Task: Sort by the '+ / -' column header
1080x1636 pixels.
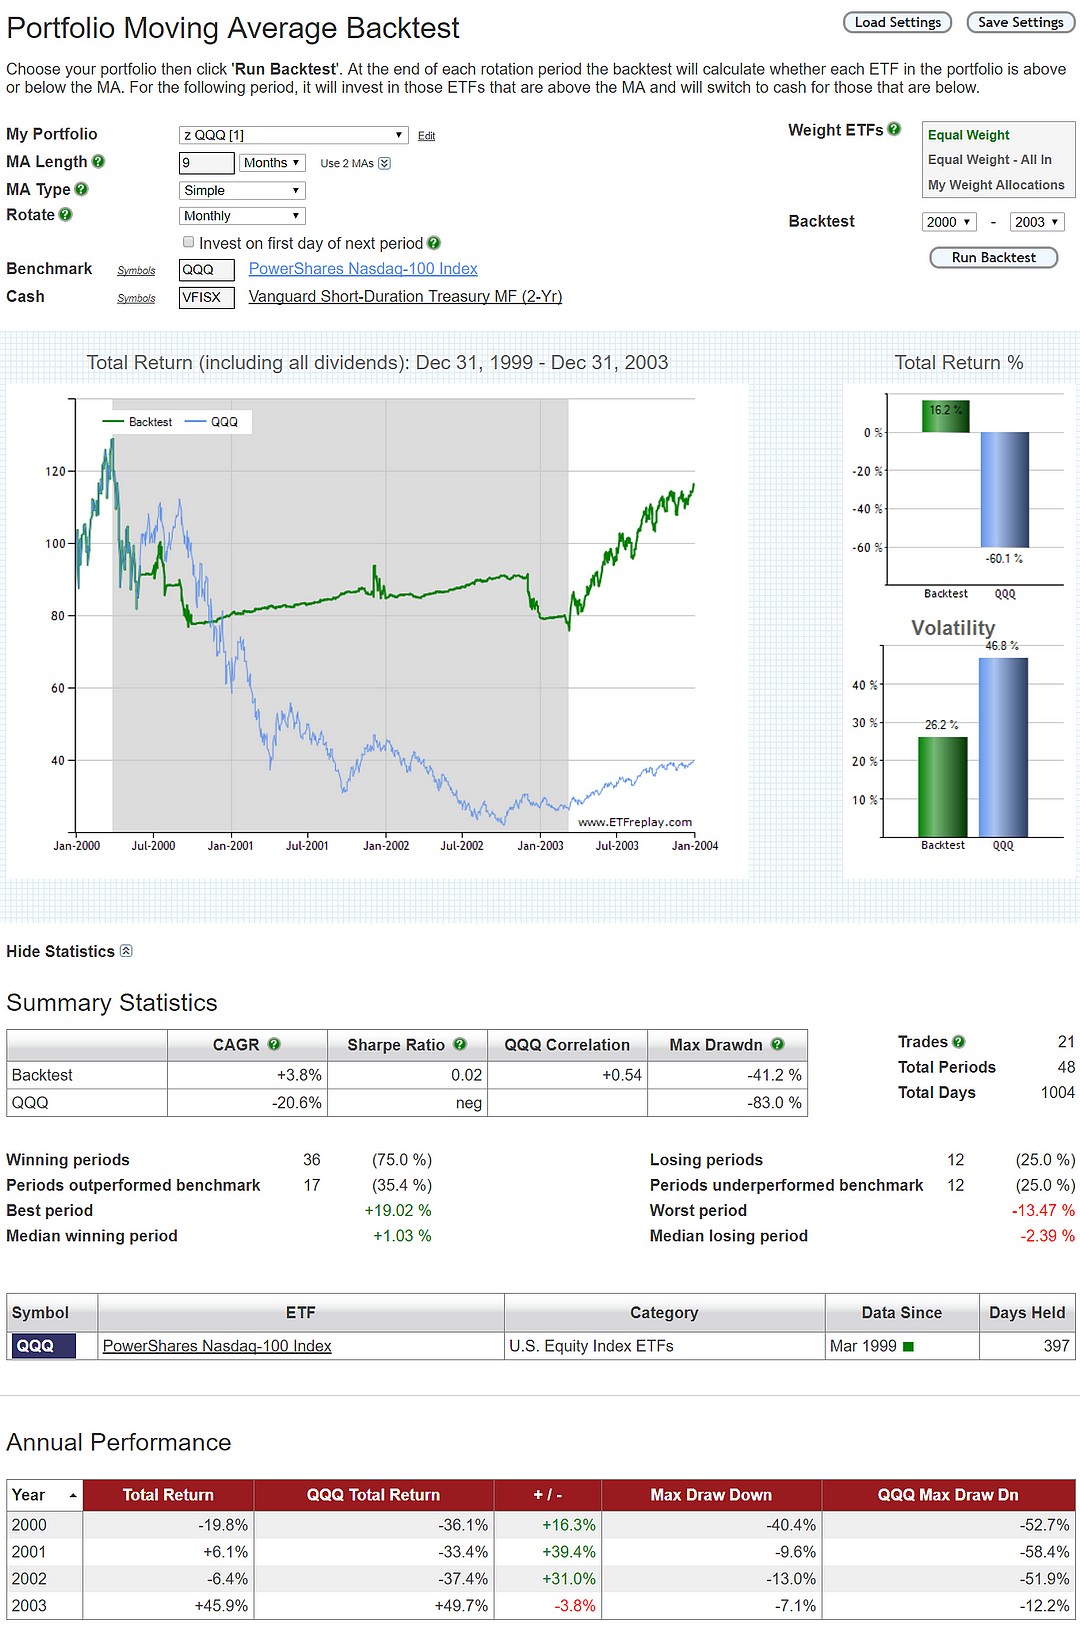Action: tap(547, 1495)
